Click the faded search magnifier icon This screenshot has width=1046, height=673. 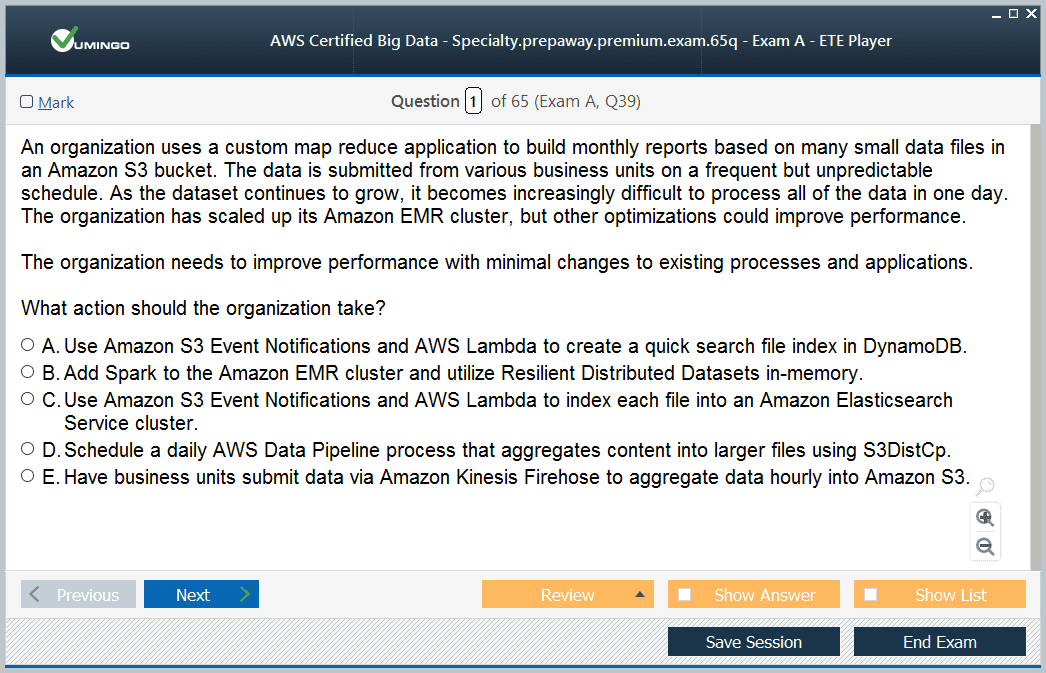click(x=985, y=487)
